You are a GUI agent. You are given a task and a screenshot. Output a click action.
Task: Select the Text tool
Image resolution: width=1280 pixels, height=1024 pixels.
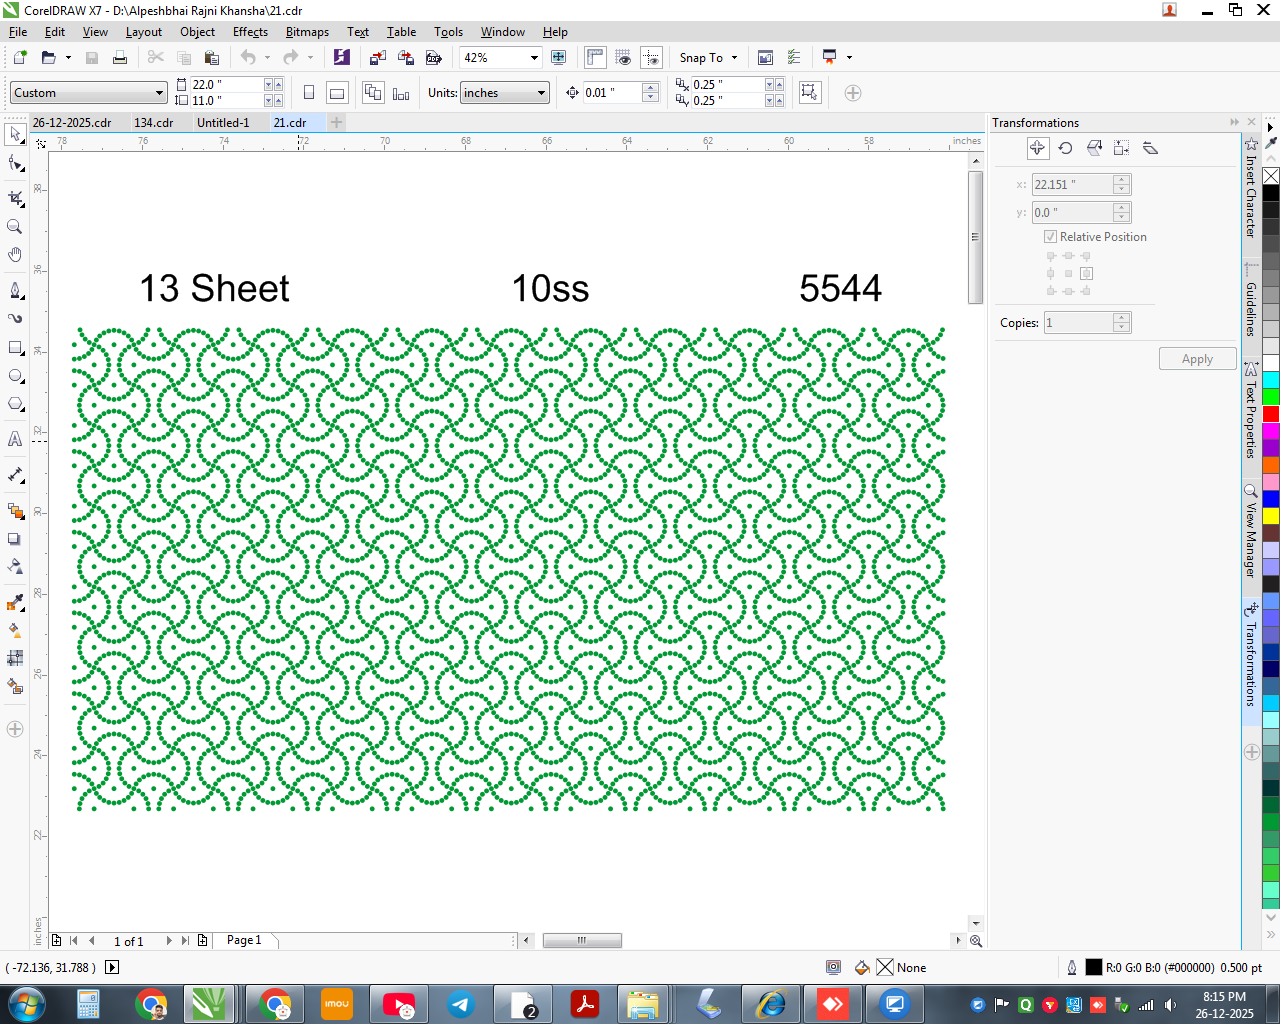click(x=15, y=439)
